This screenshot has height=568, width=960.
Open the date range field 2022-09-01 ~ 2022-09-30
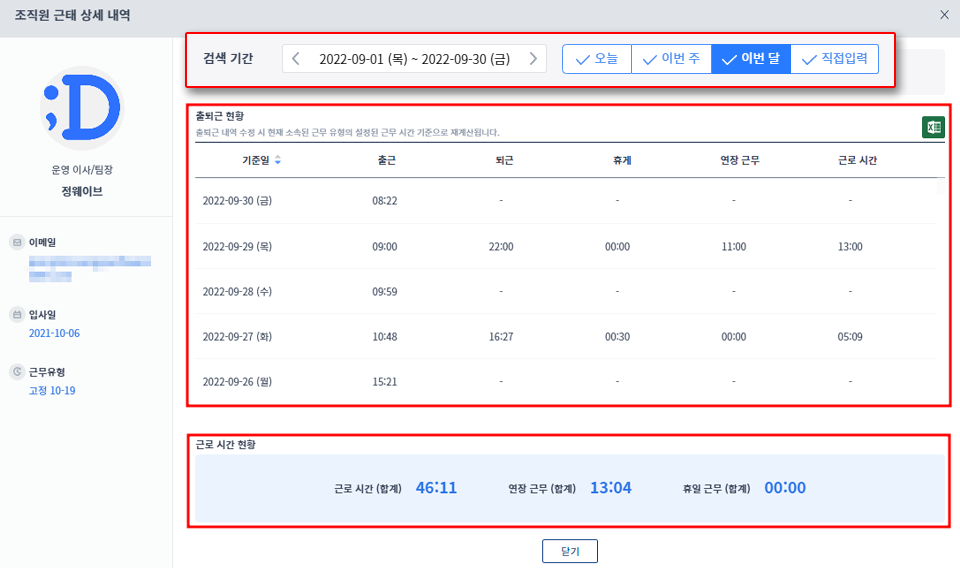(414, 59)
